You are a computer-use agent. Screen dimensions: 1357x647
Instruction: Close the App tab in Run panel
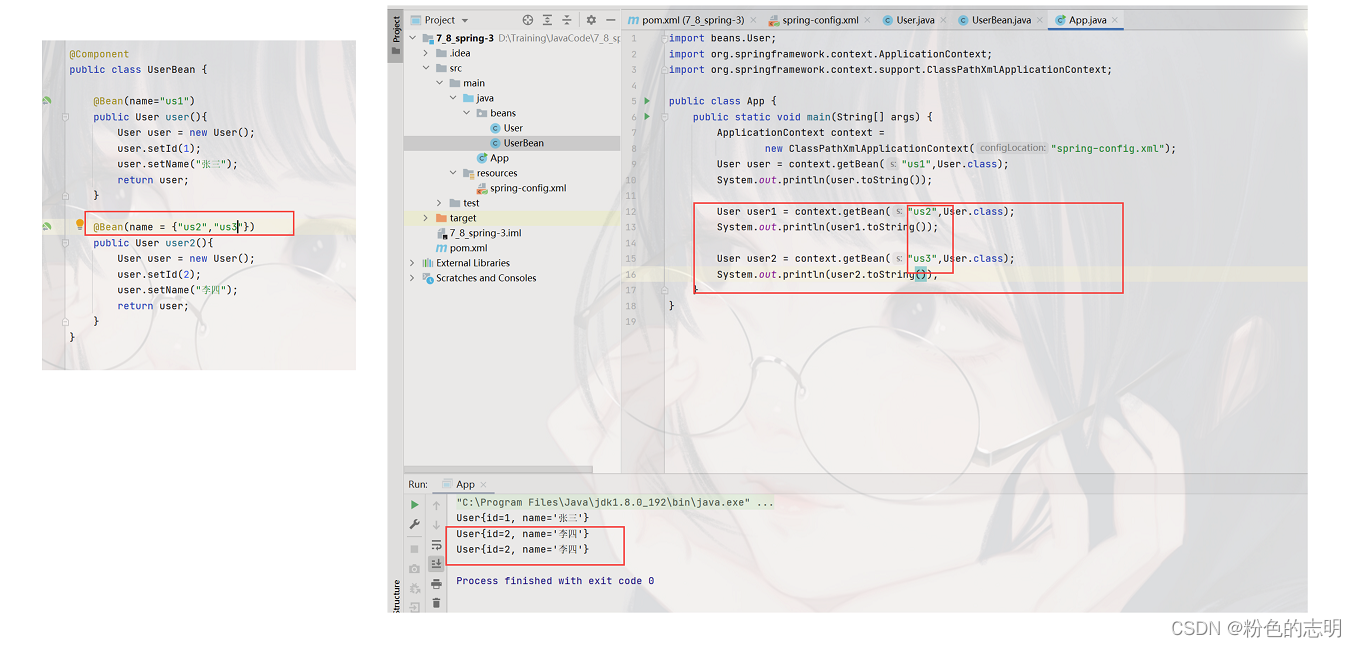coord(484,485)
